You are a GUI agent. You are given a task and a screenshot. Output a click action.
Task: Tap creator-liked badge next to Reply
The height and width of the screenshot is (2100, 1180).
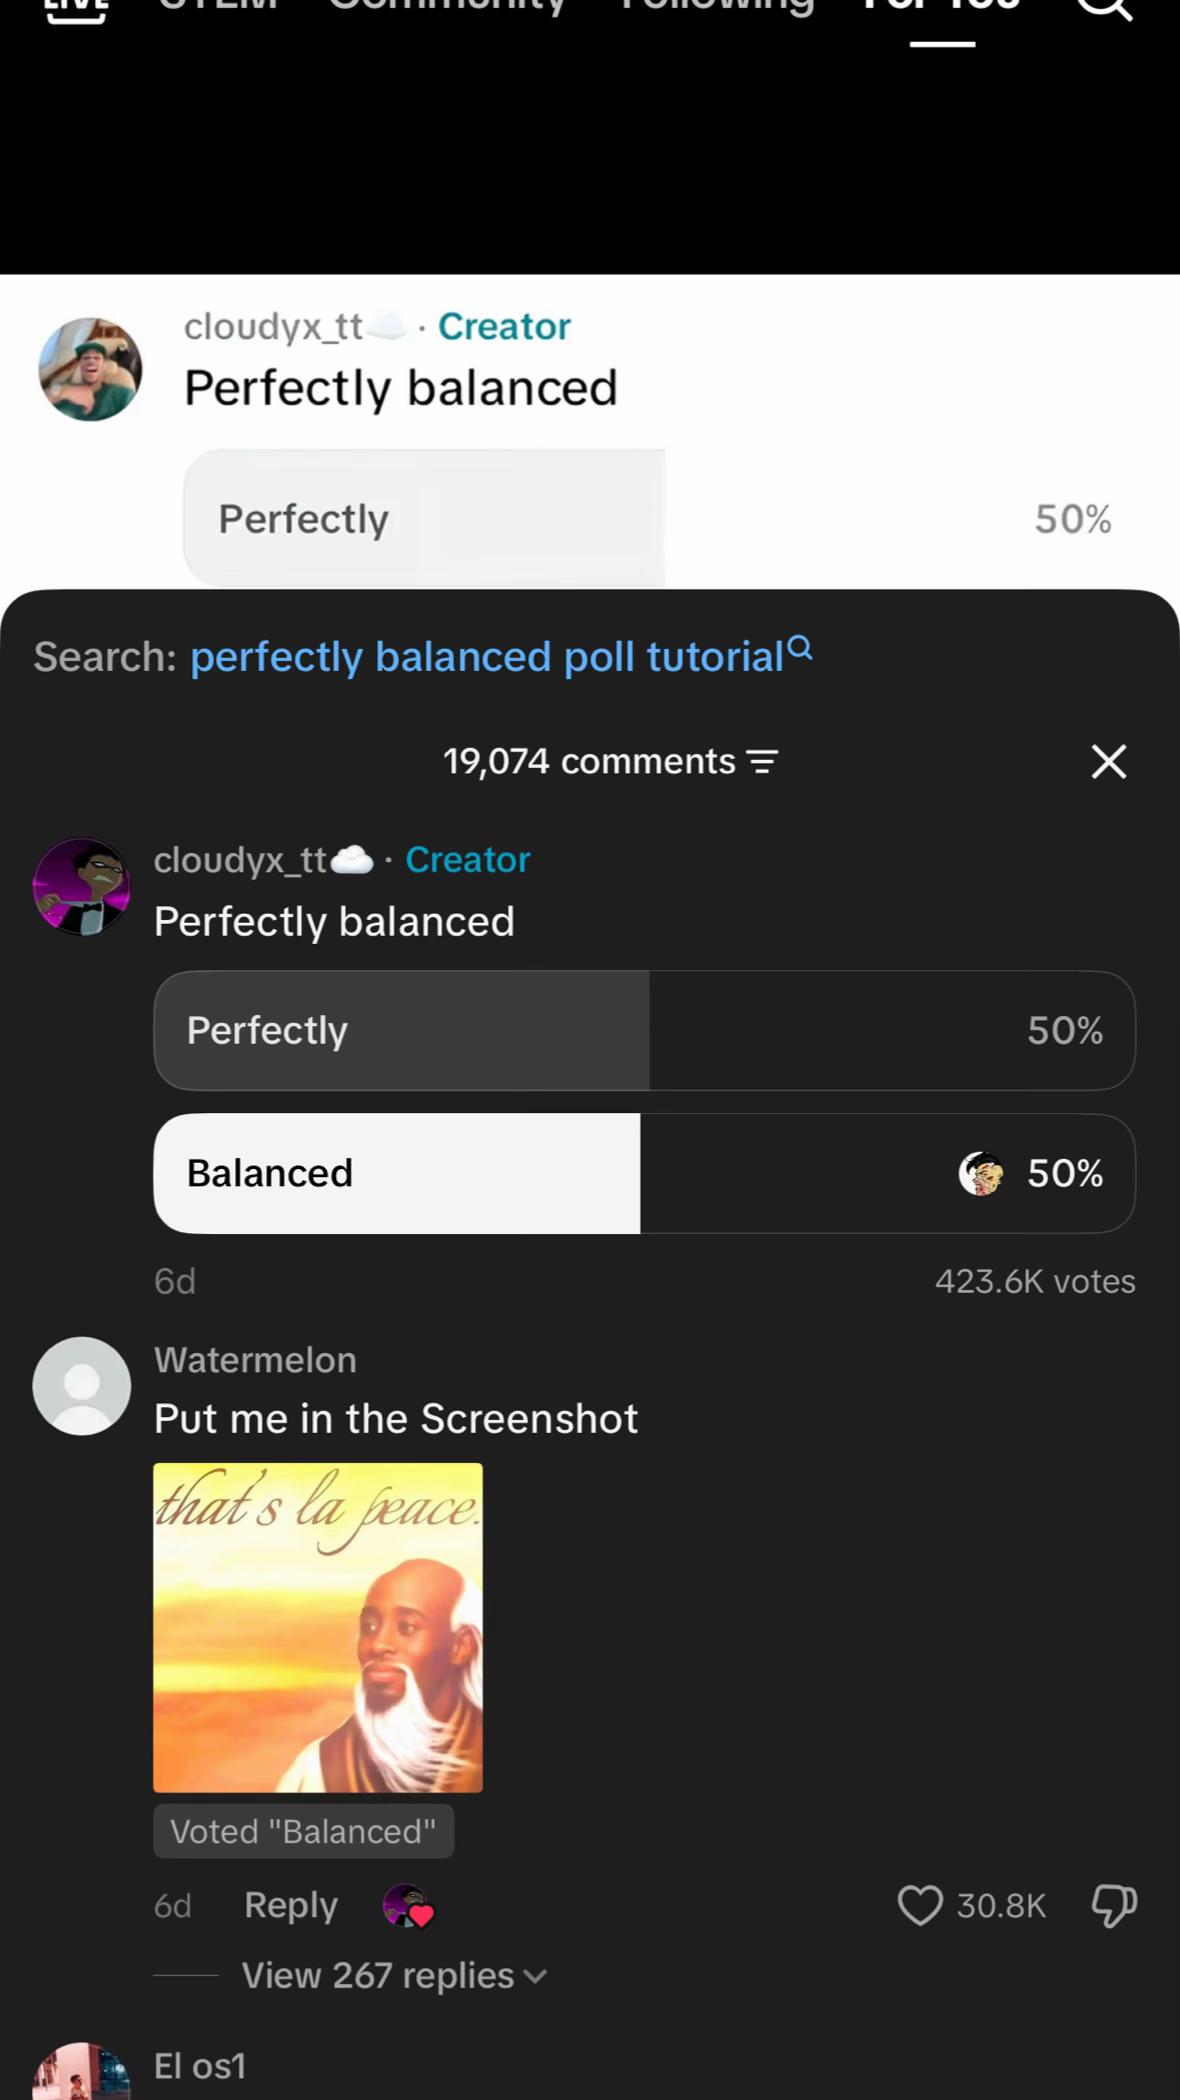408,1905
